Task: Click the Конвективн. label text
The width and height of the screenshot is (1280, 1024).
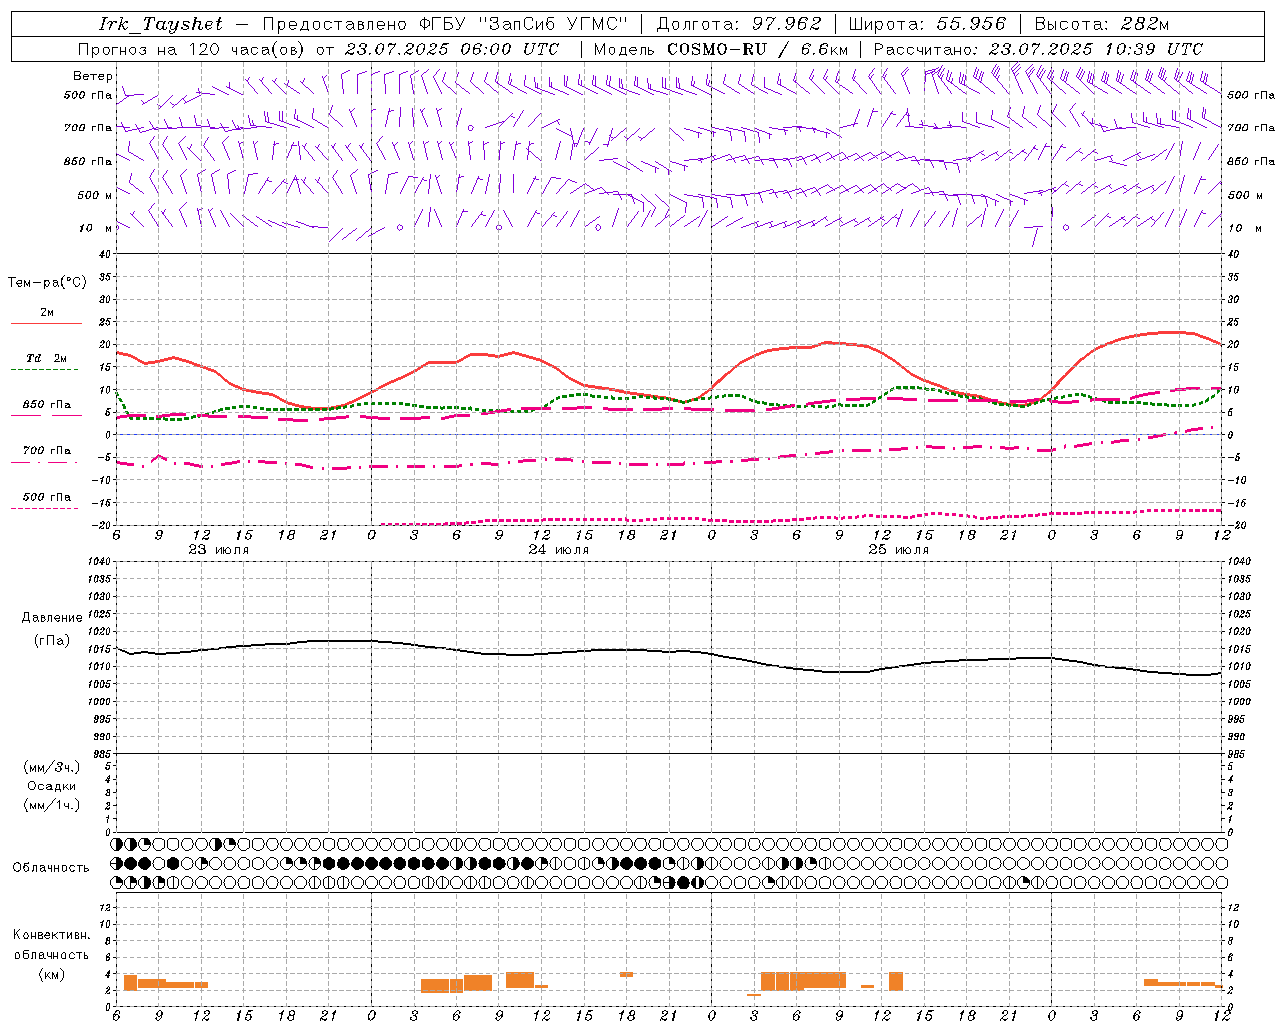Action: coord(51,935)
